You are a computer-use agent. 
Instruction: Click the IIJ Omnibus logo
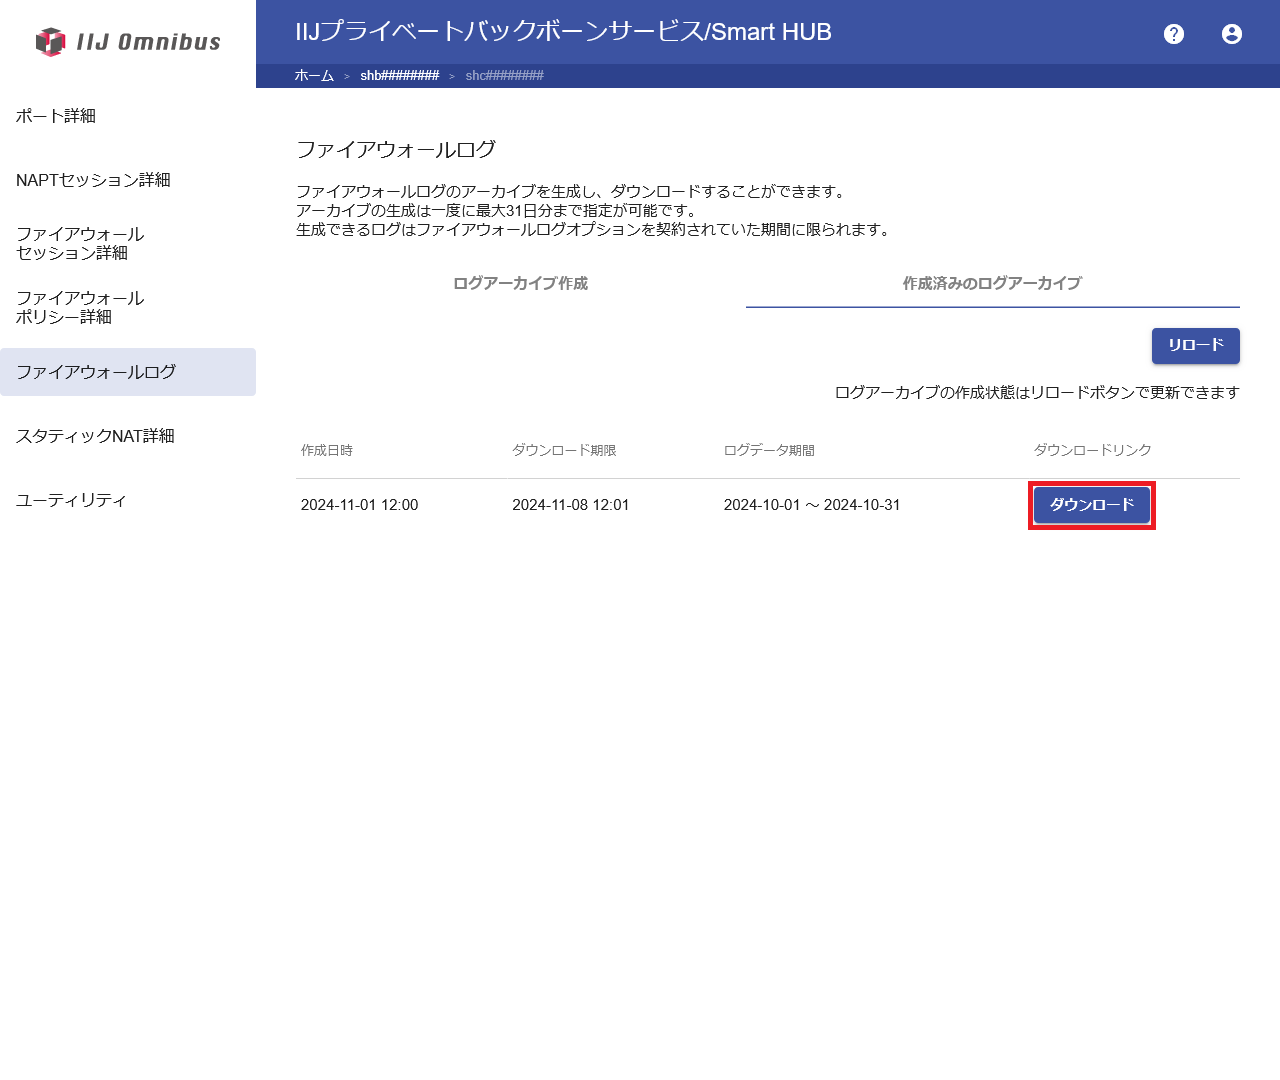click(128, 42)
